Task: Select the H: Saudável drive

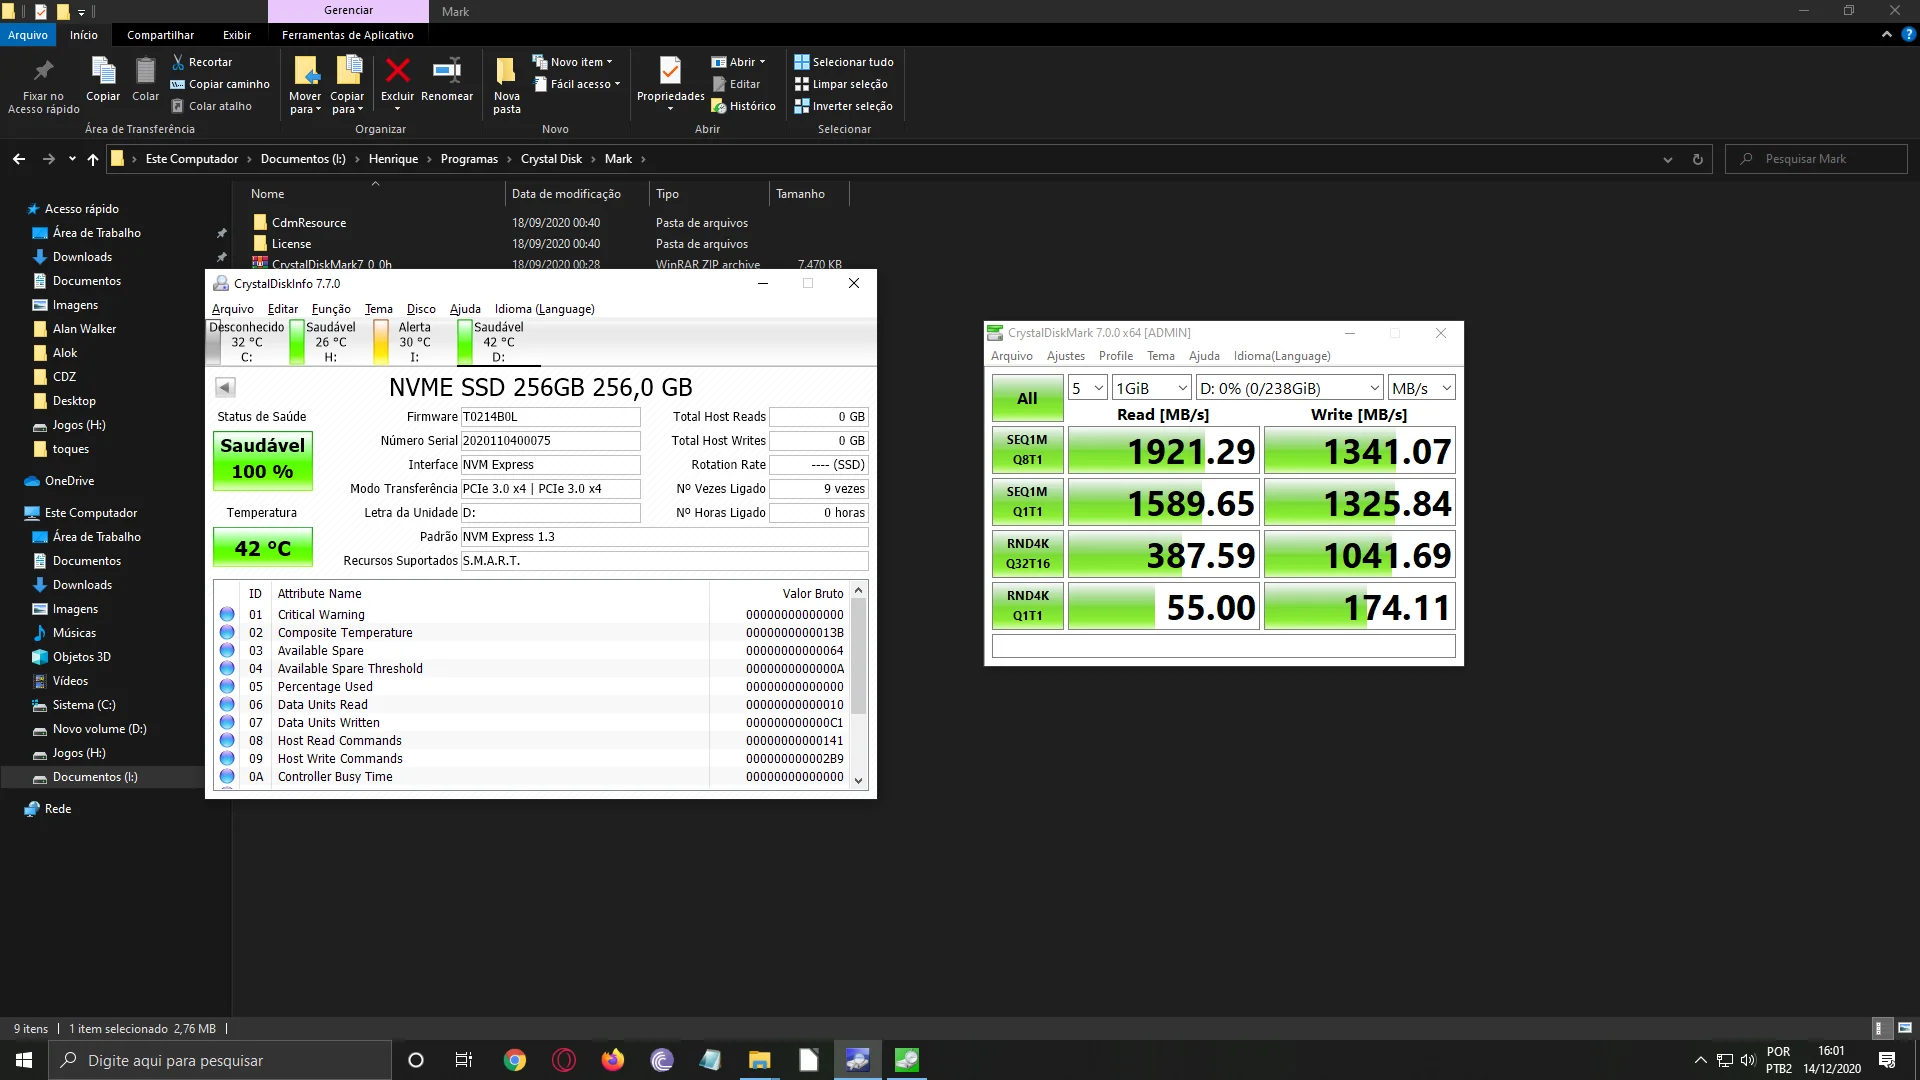Action: click(x=322, y=342)
